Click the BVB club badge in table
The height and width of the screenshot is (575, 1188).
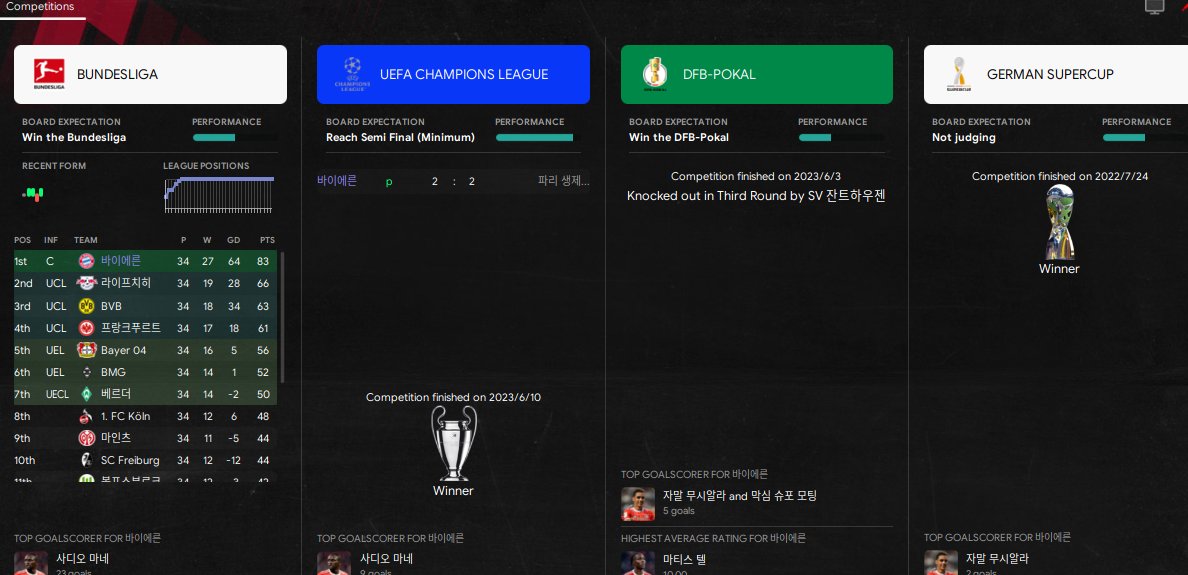pos(86,306)
